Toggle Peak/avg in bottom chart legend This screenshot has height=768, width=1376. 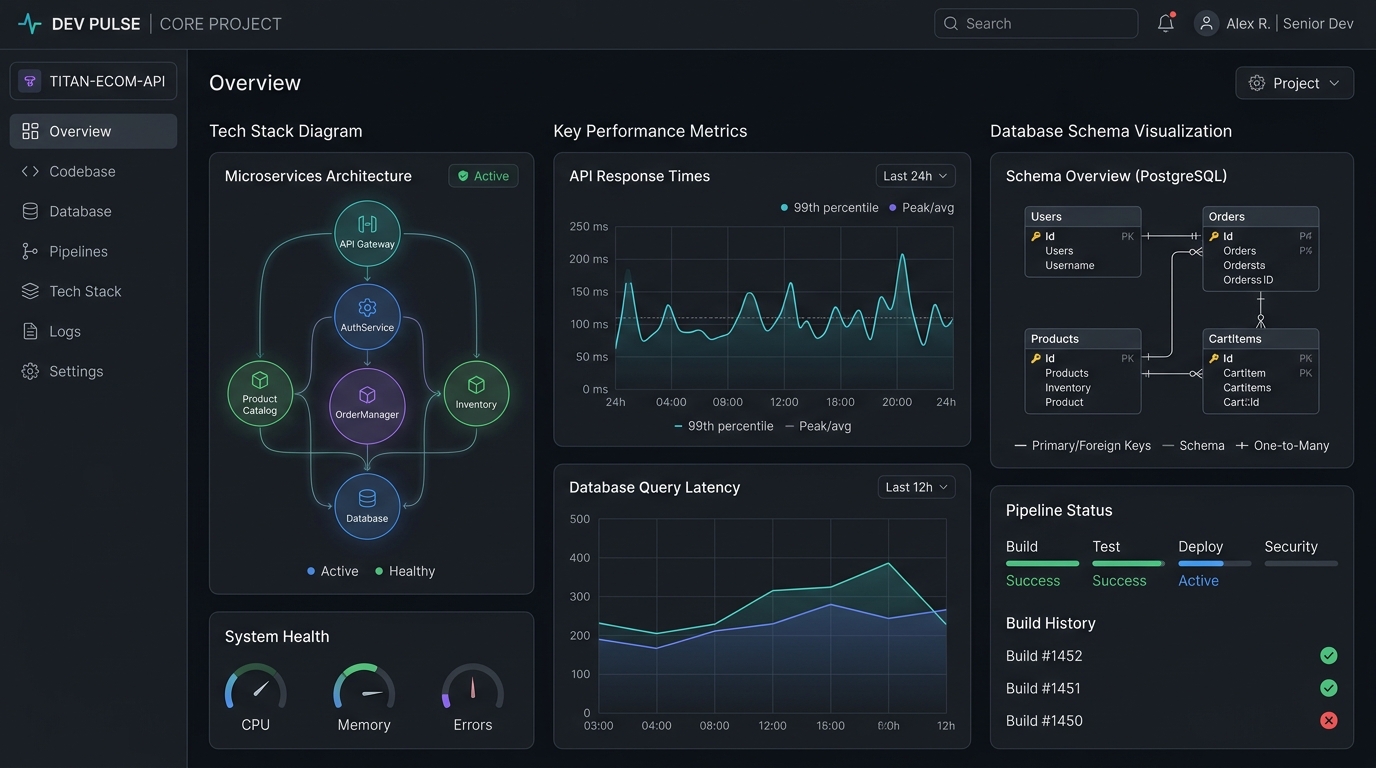click(818, 426)
